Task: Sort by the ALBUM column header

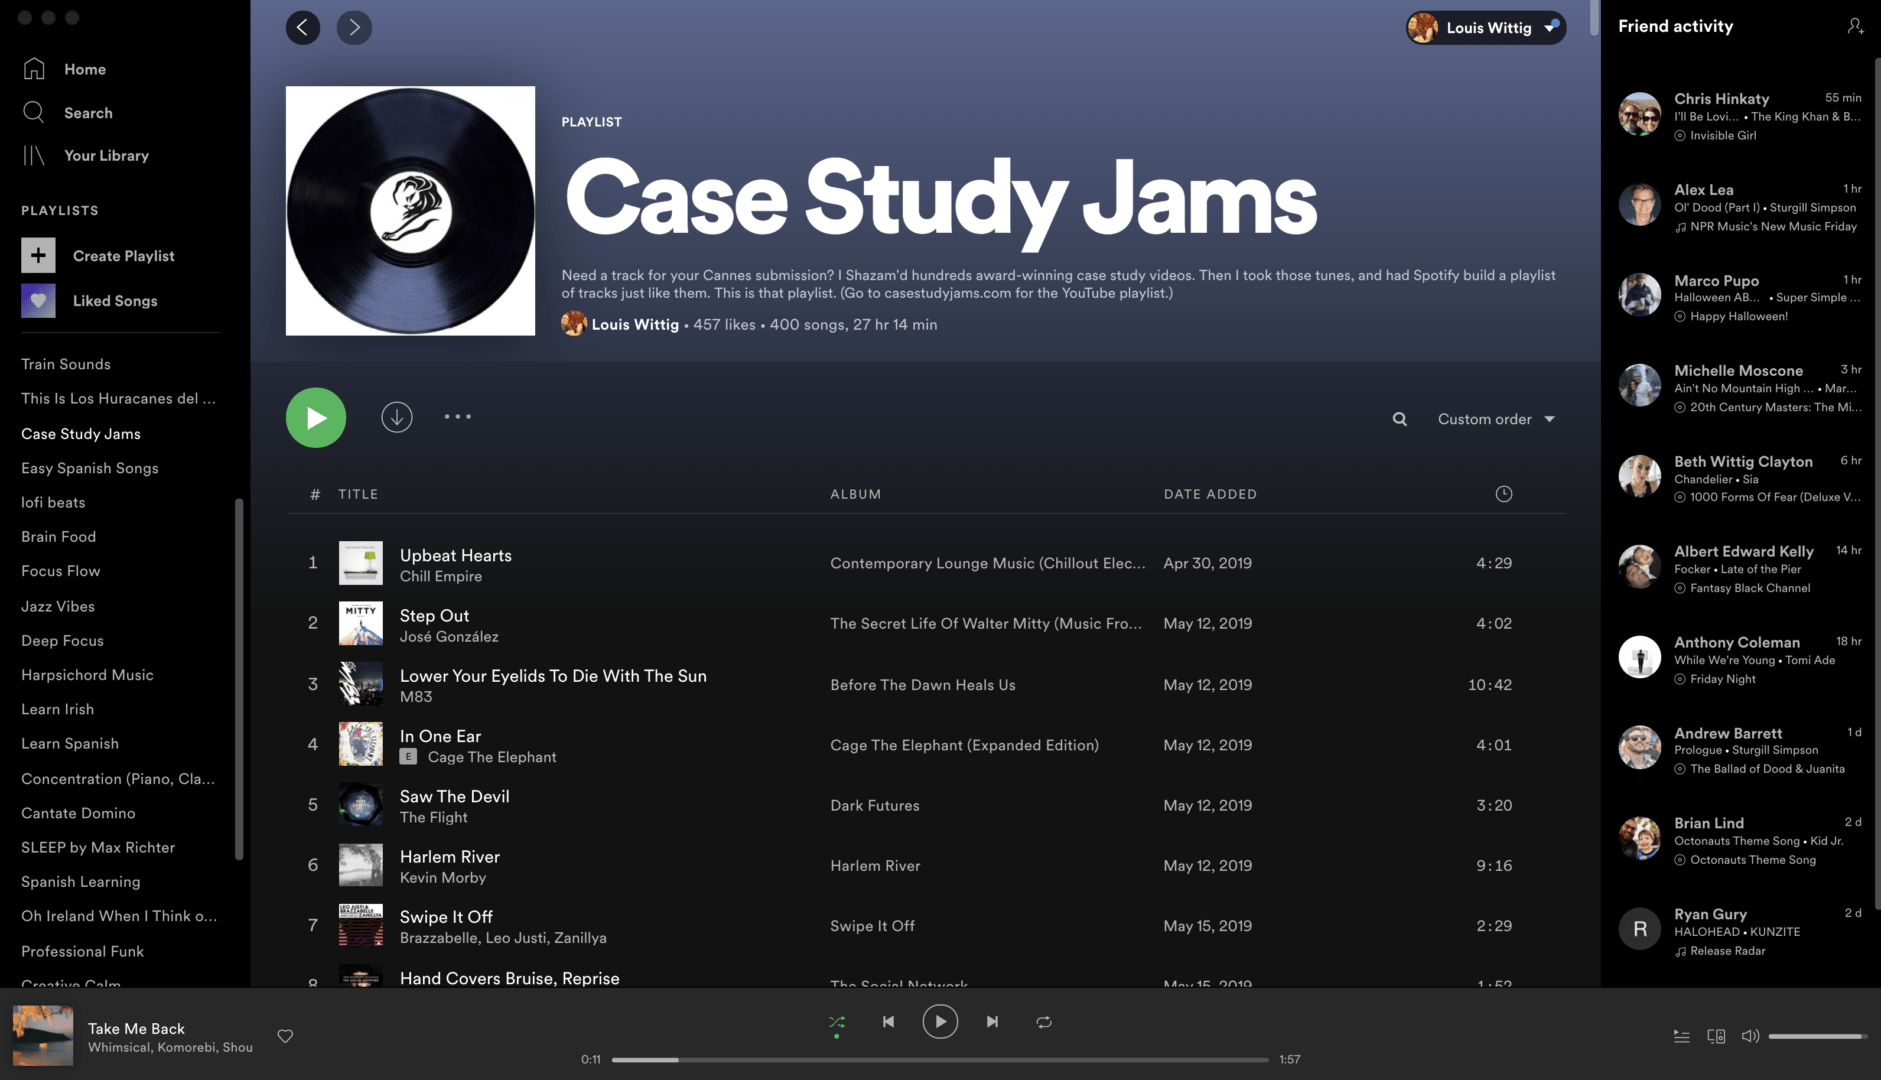Action: (856, 494)
